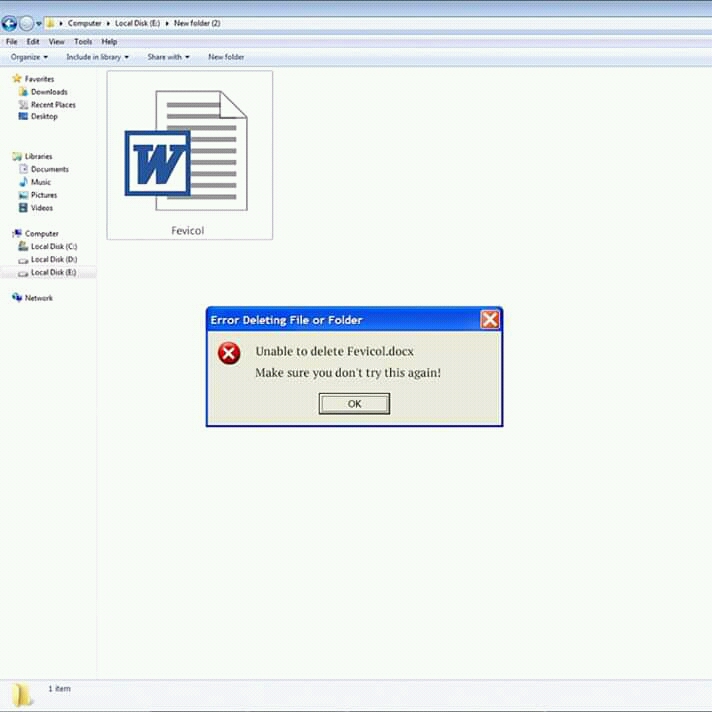Open Recent Places in the sidebar
The height and width of the screenshot is (712, 712).
(x=53, y=105)
